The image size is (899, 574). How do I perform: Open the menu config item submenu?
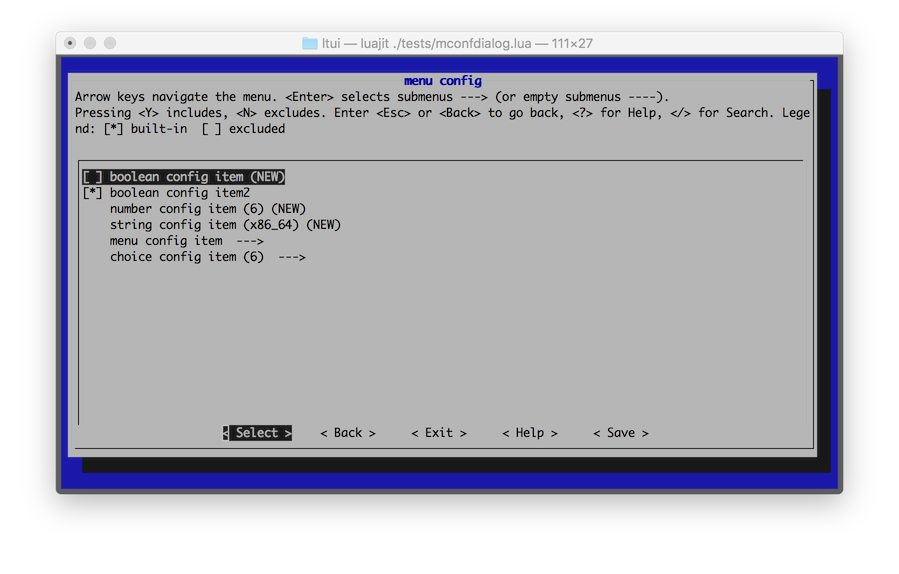point(166,241)
